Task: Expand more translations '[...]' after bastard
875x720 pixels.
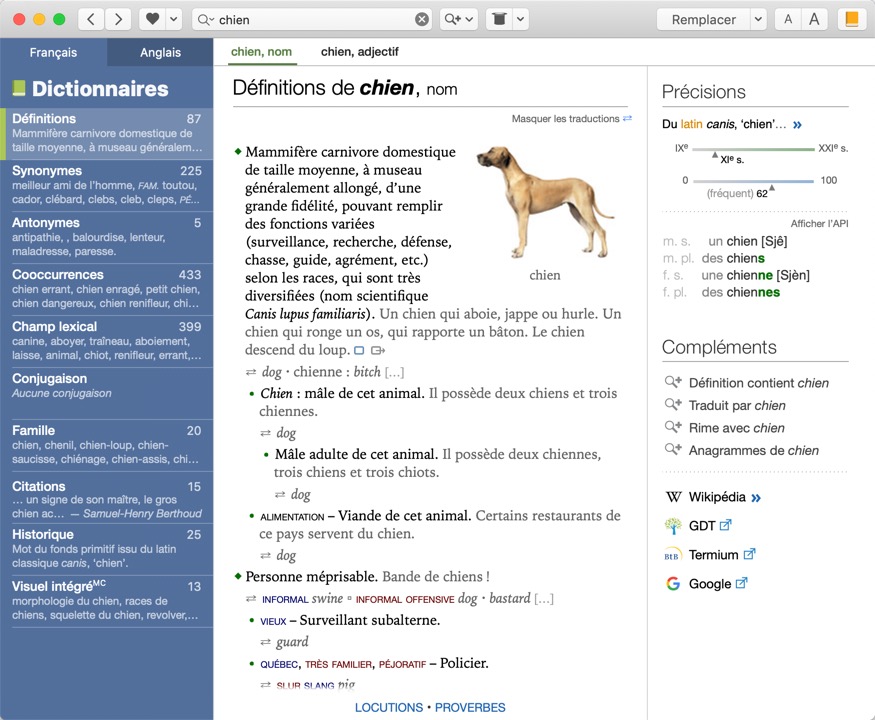Action: 544,599
